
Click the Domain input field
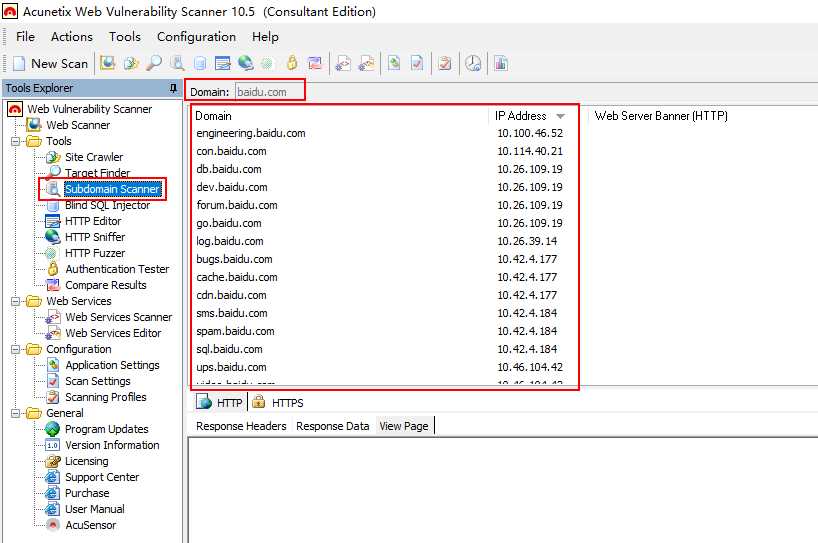(x=269, y=92)
